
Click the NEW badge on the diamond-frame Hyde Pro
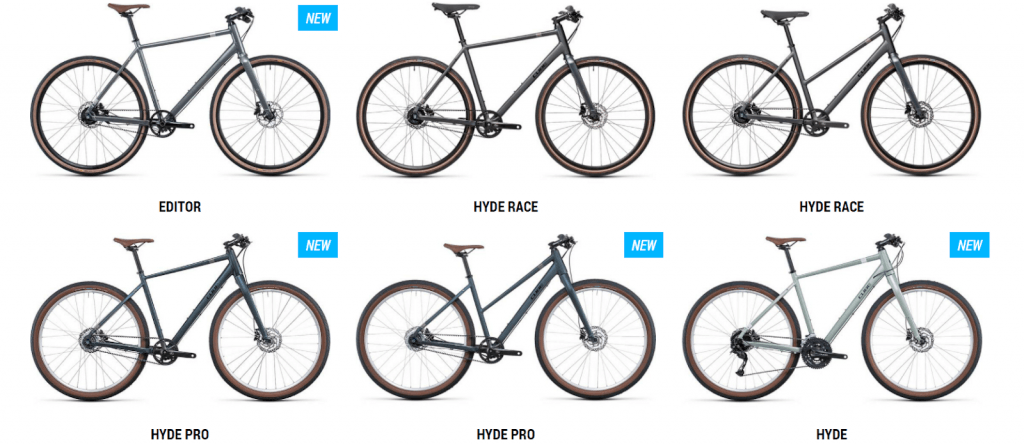tap(317, 245)
